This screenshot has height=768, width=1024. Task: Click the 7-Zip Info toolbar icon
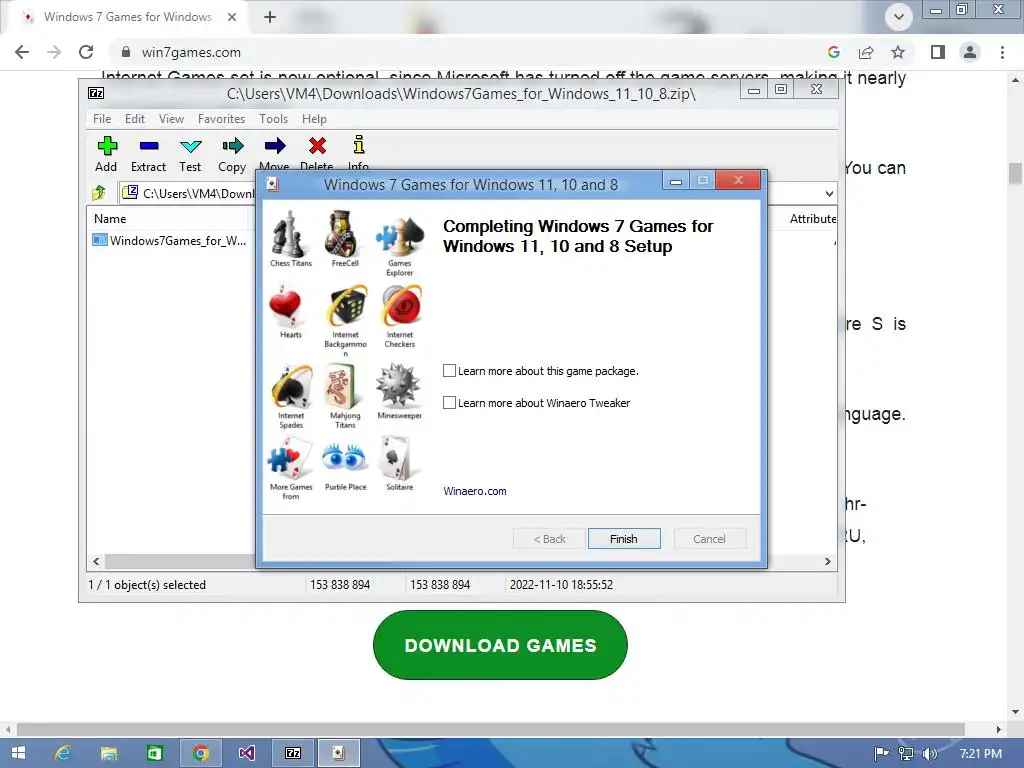point(359,144)
